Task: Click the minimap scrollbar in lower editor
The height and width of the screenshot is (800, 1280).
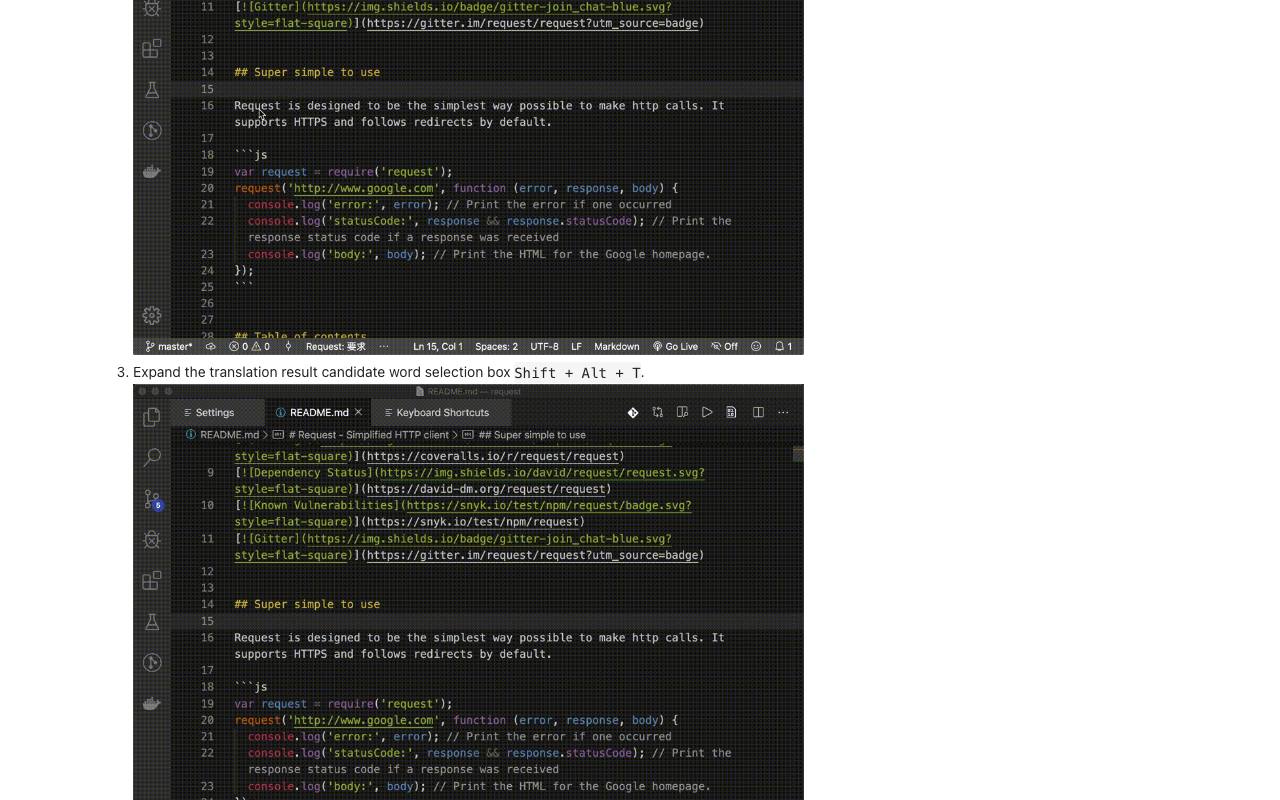Action: point(798,454)
